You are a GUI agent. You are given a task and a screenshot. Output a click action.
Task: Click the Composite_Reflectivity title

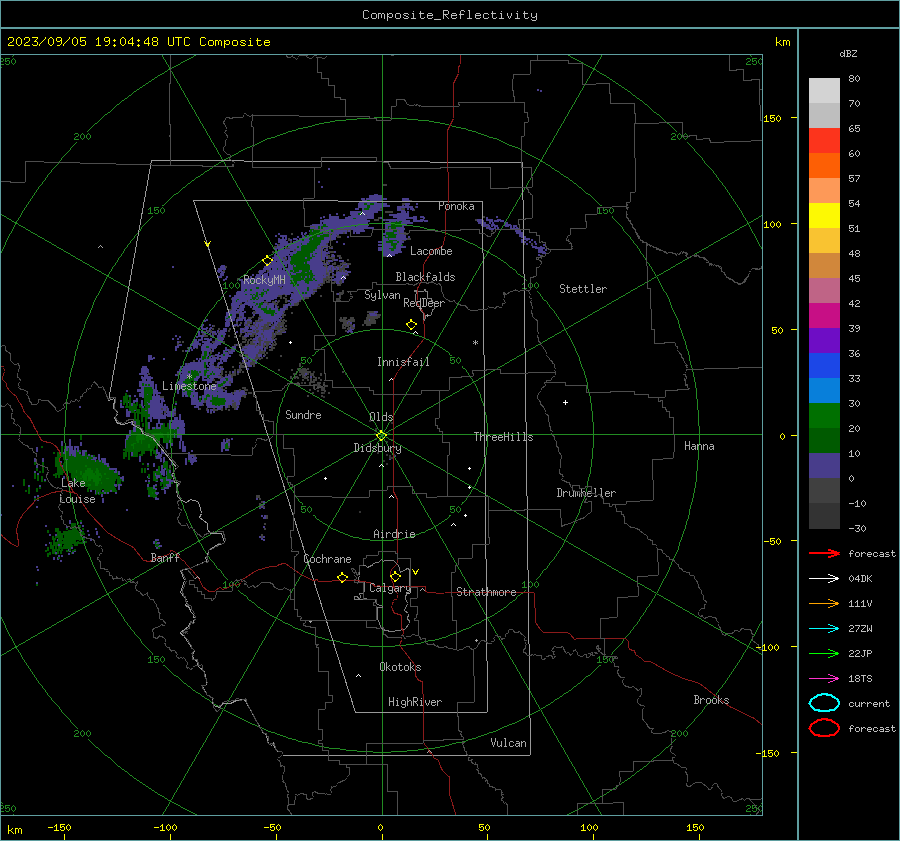450,15
